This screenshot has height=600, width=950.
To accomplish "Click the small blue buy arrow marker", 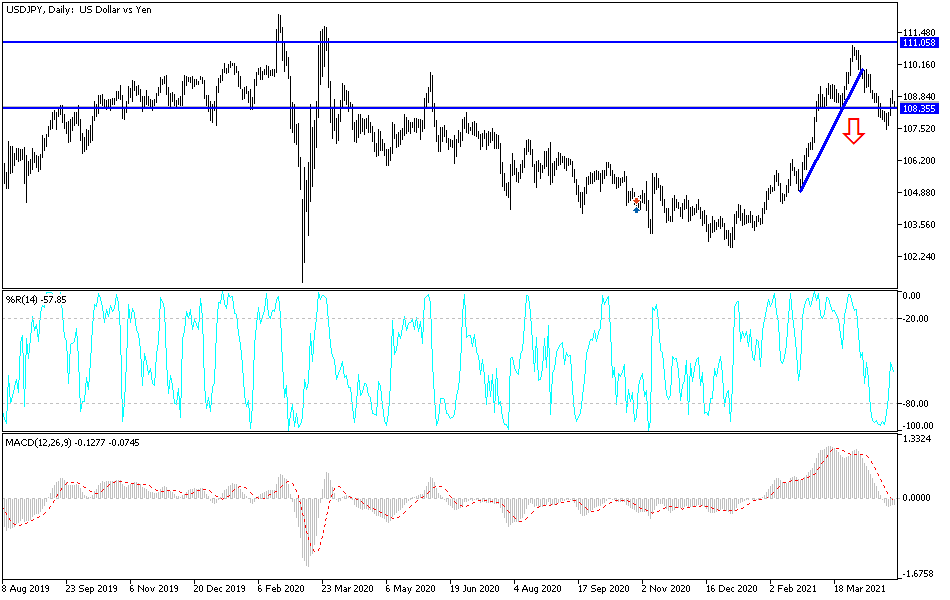I will [636, 210].
